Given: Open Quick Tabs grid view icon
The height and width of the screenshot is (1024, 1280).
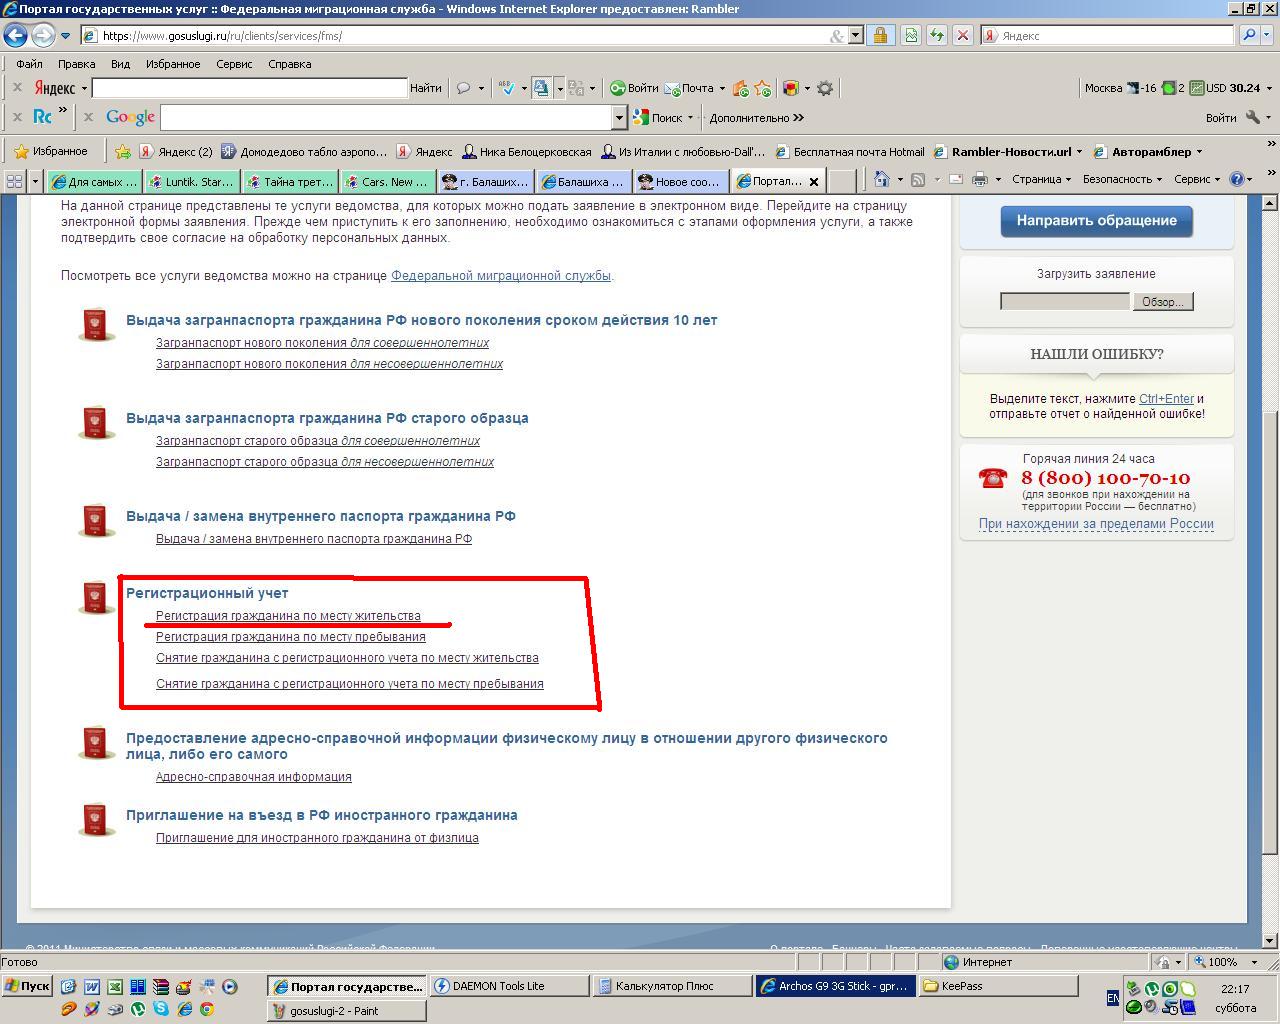Looking at the screenshot, I should pos(14,181).
